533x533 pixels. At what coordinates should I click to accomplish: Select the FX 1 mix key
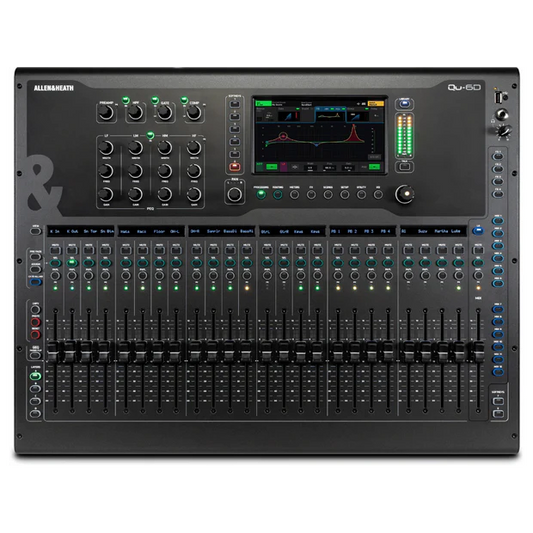click(498, 156)
